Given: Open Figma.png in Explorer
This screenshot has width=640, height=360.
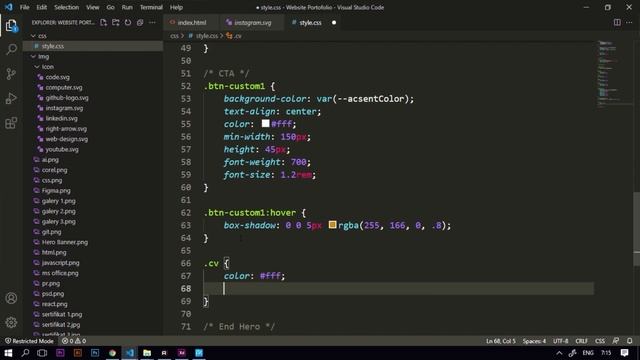Looking at the screenshot, I should coord(56,191).
